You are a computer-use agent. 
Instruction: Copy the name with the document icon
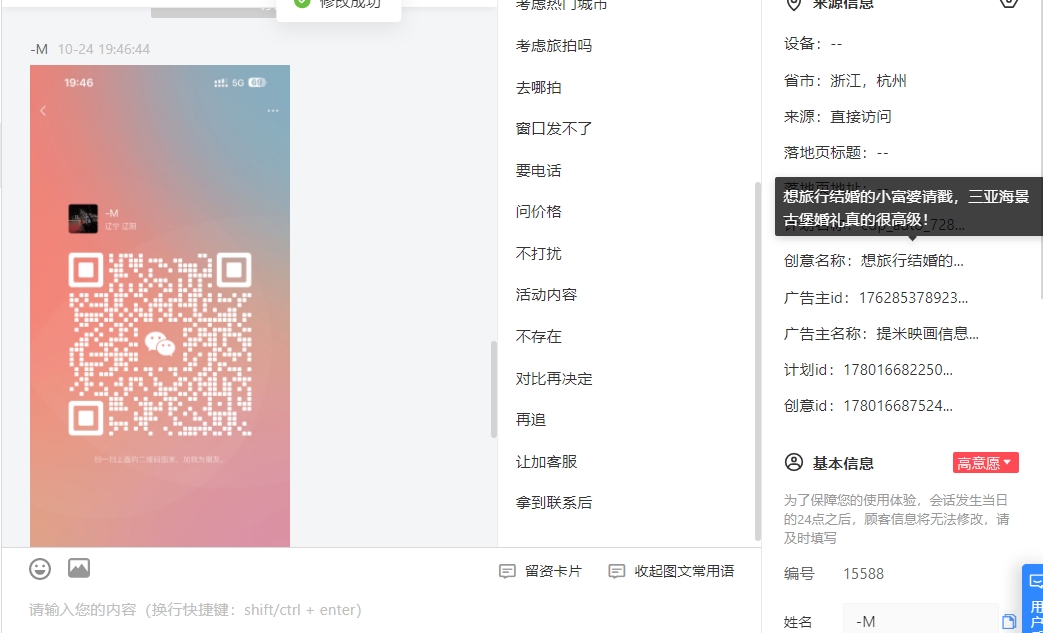point(1009,622)
